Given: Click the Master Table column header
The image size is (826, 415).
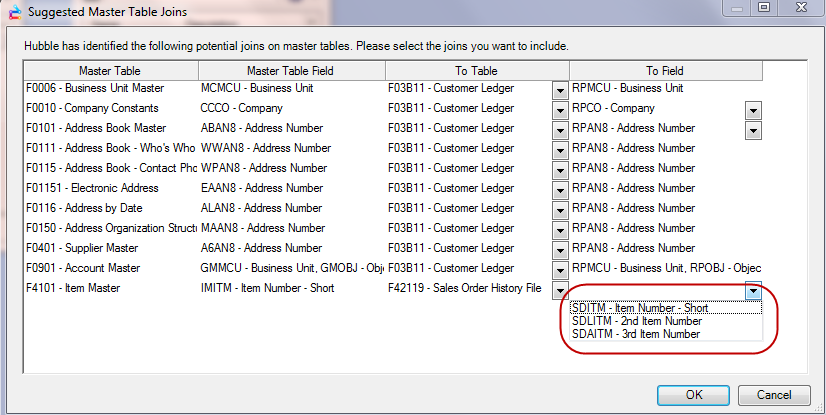Looking at the screenshot, I should tap(110, 71).
